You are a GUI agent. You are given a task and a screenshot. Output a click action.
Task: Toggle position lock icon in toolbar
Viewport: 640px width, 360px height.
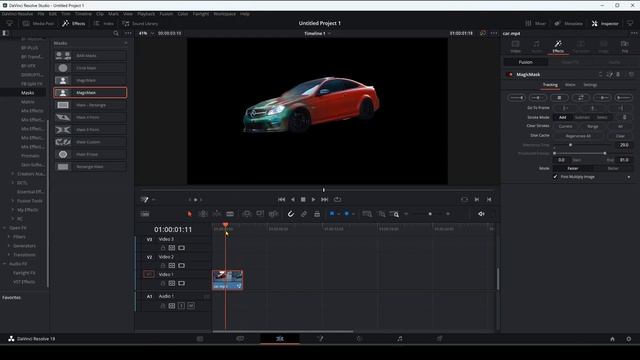tap(317, 214)
